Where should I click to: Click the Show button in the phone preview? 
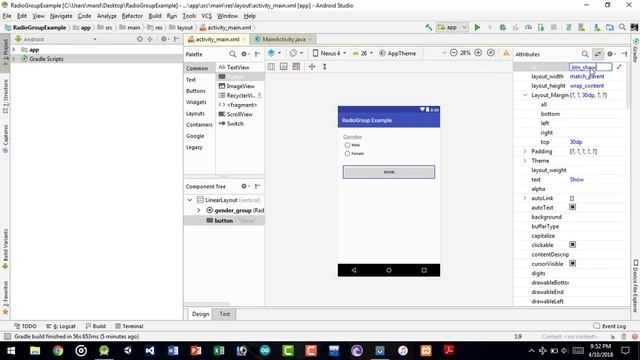[389, 172]
